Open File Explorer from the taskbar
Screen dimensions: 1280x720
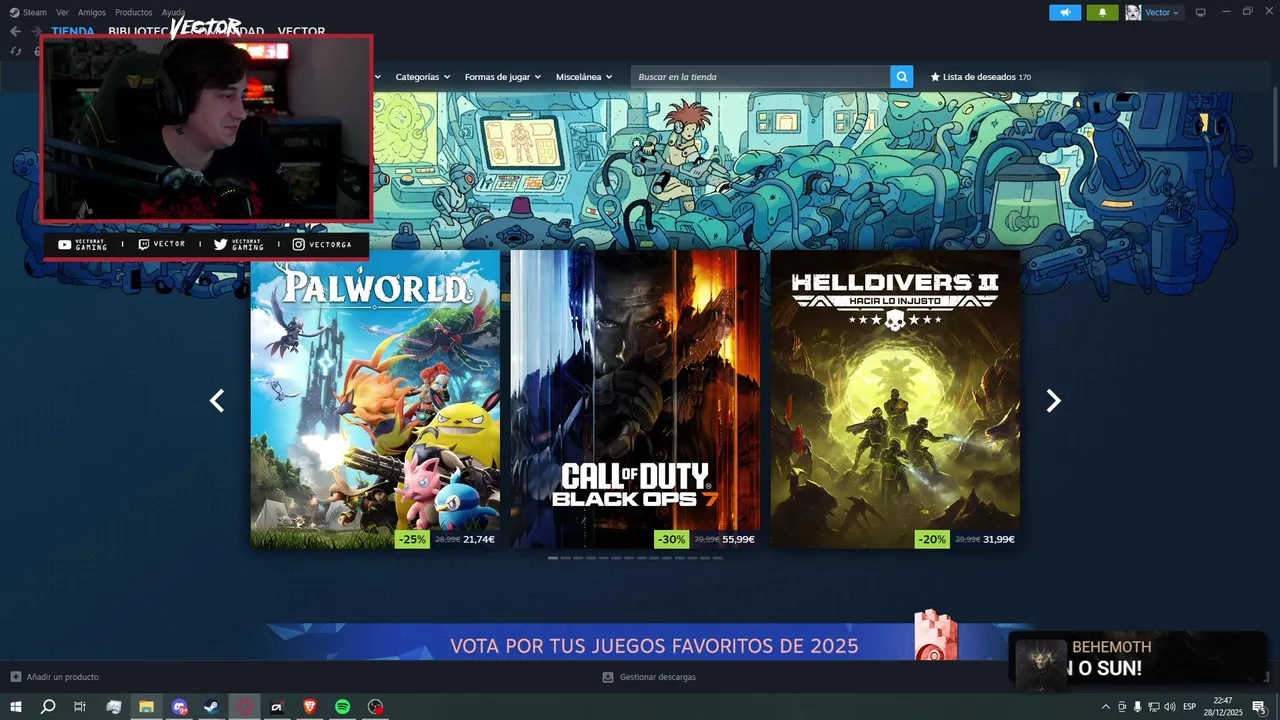click(146, 707)
